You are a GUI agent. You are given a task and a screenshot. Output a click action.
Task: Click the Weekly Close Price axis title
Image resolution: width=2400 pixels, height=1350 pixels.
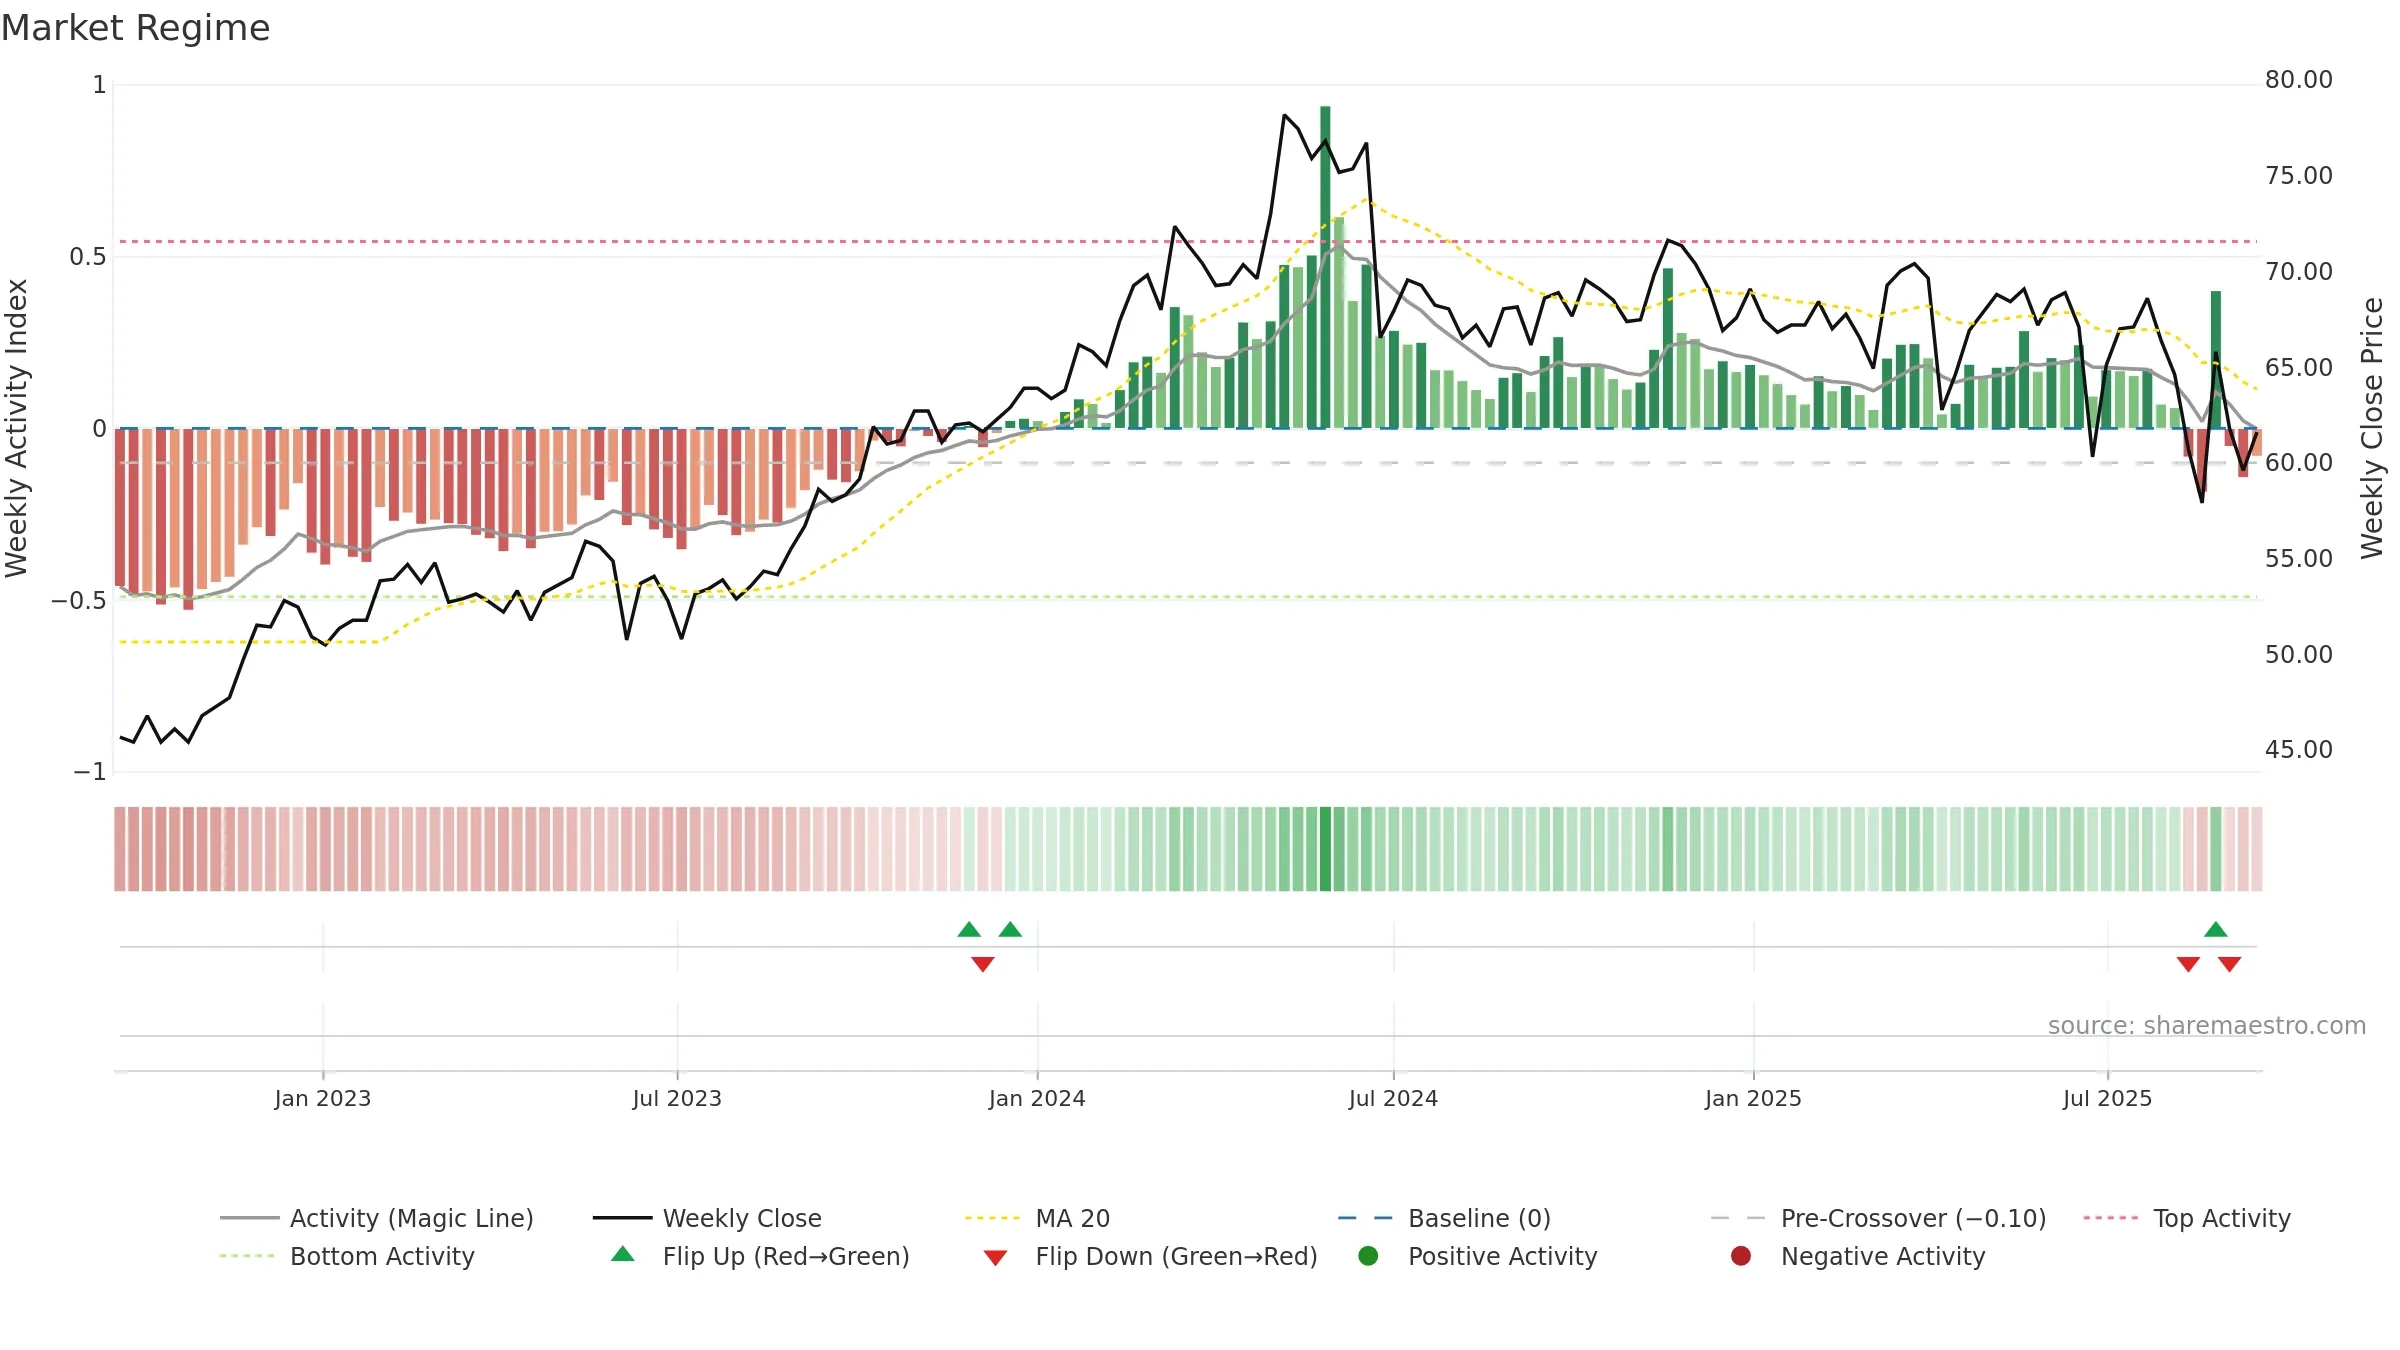2372,428
